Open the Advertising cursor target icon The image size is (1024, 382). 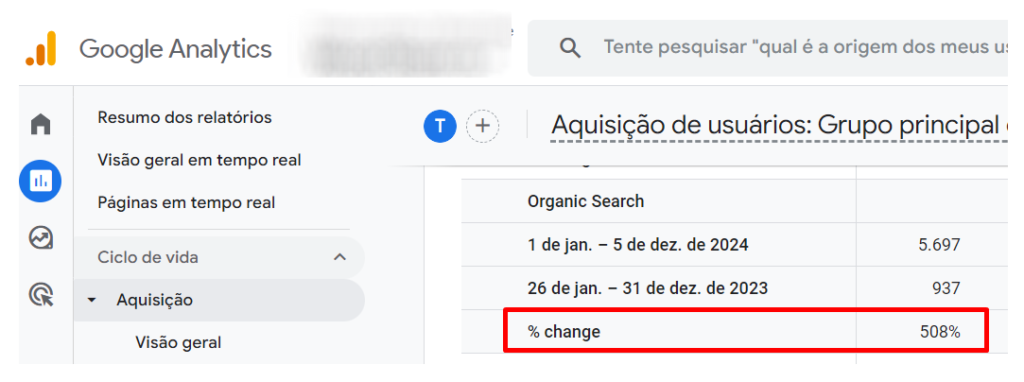point(40,294)
